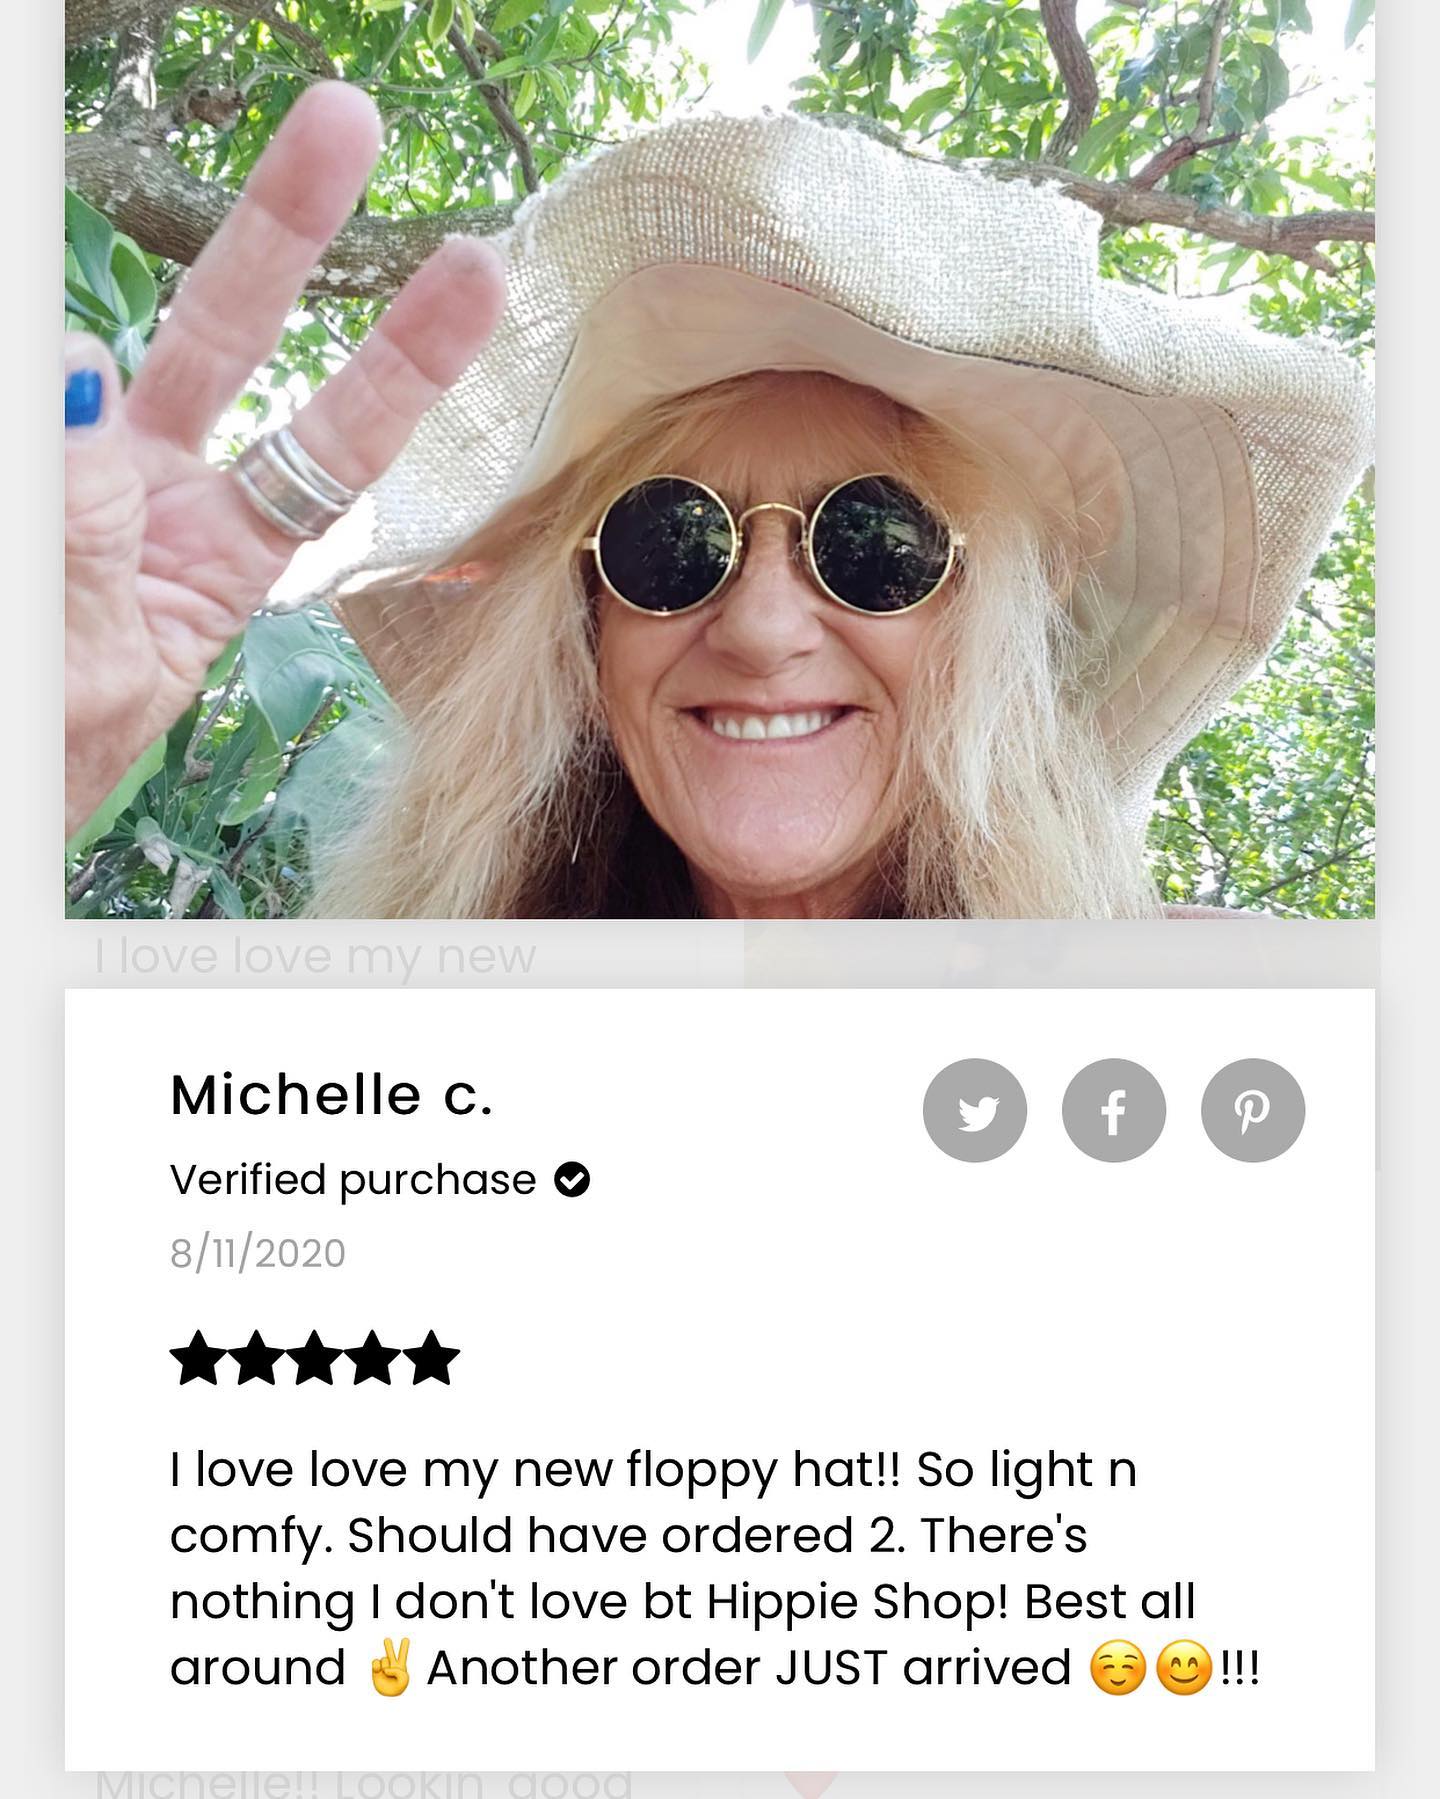Click the Verified purchase label

pos(353,1181)
